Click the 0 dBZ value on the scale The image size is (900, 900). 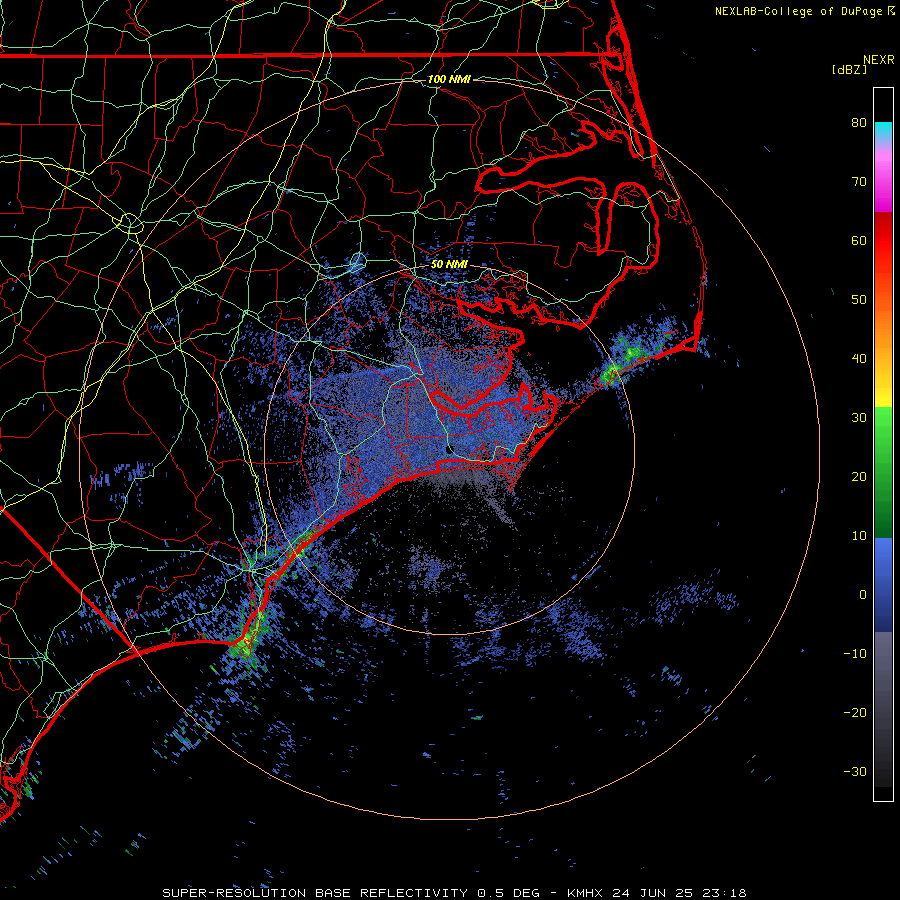click(x=863, y=595)
